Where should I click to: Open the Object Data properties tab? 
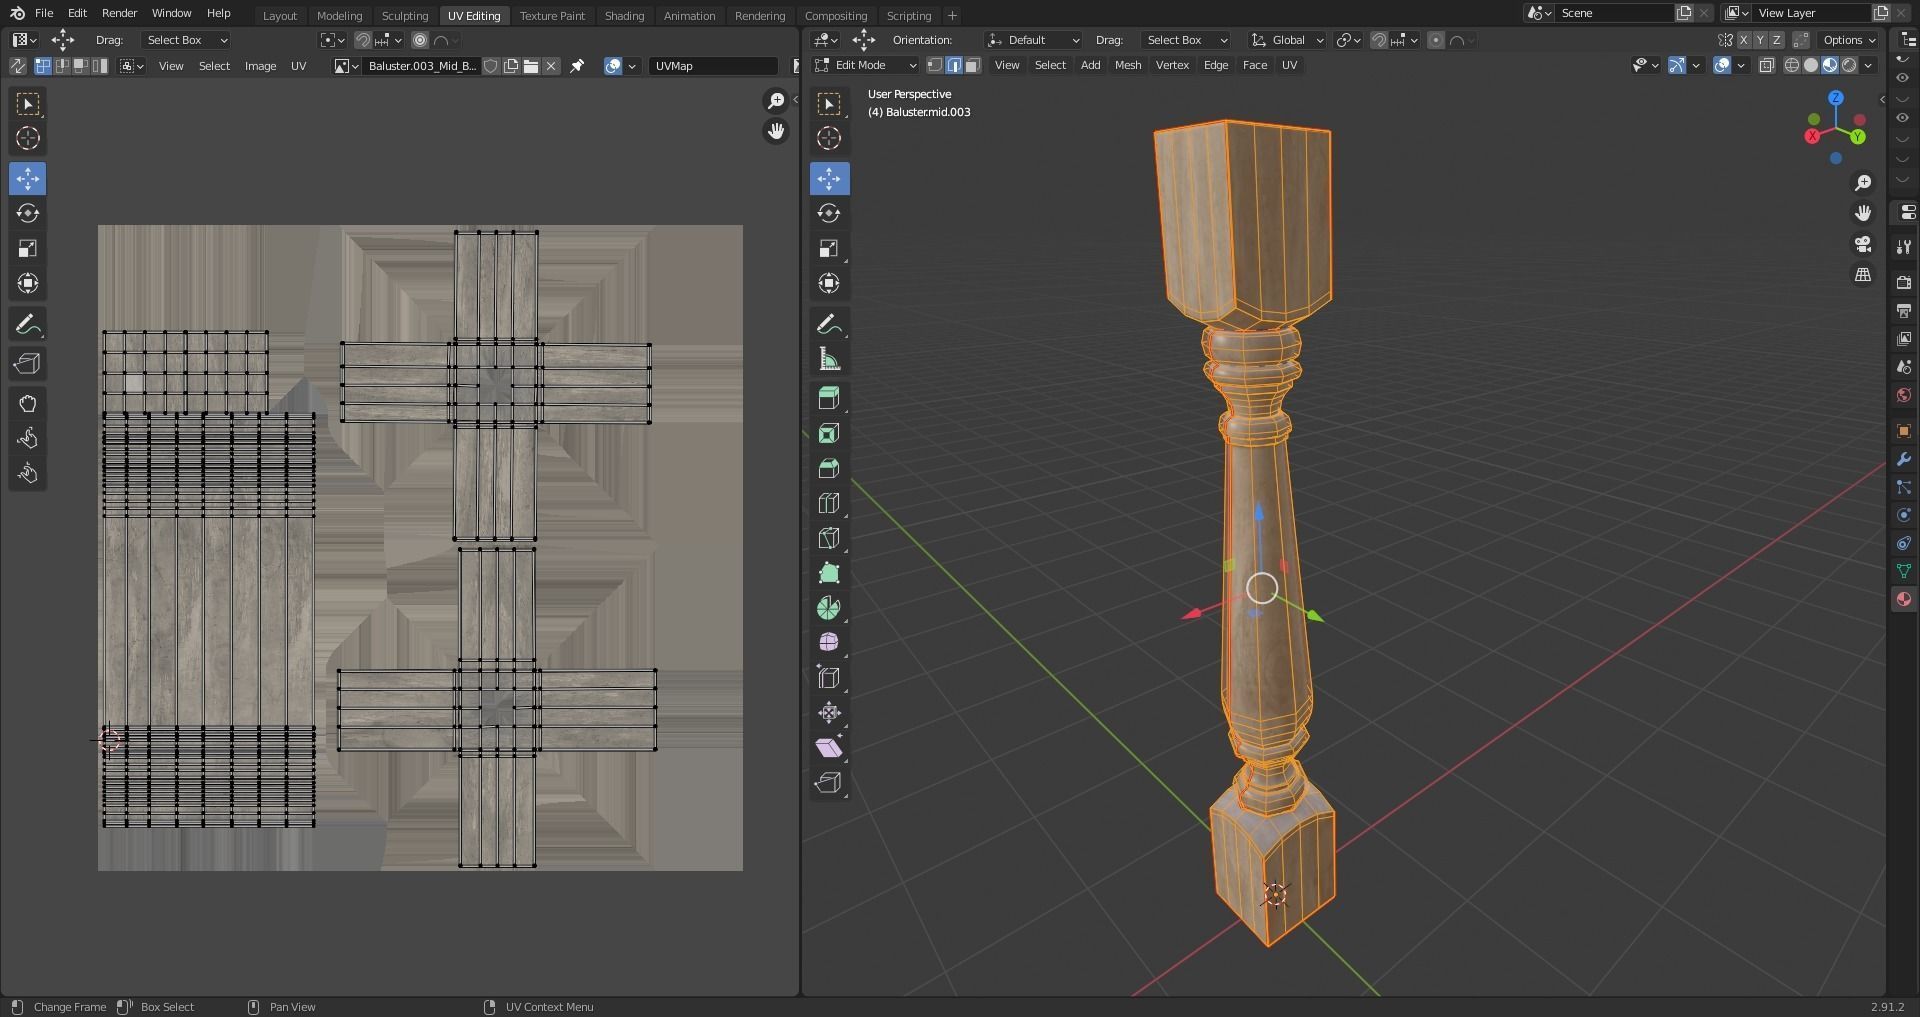click(x=1903, y=571)
